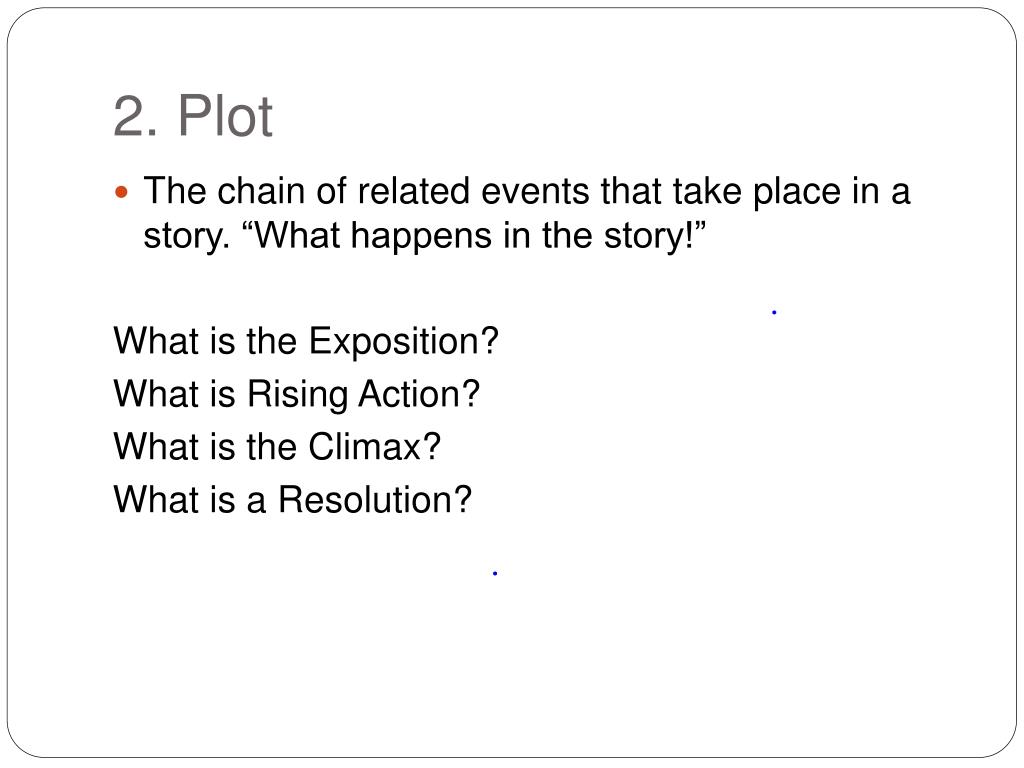
Task: Select the line 'What is Rising Action?'
Action: (x=296, y=394)
